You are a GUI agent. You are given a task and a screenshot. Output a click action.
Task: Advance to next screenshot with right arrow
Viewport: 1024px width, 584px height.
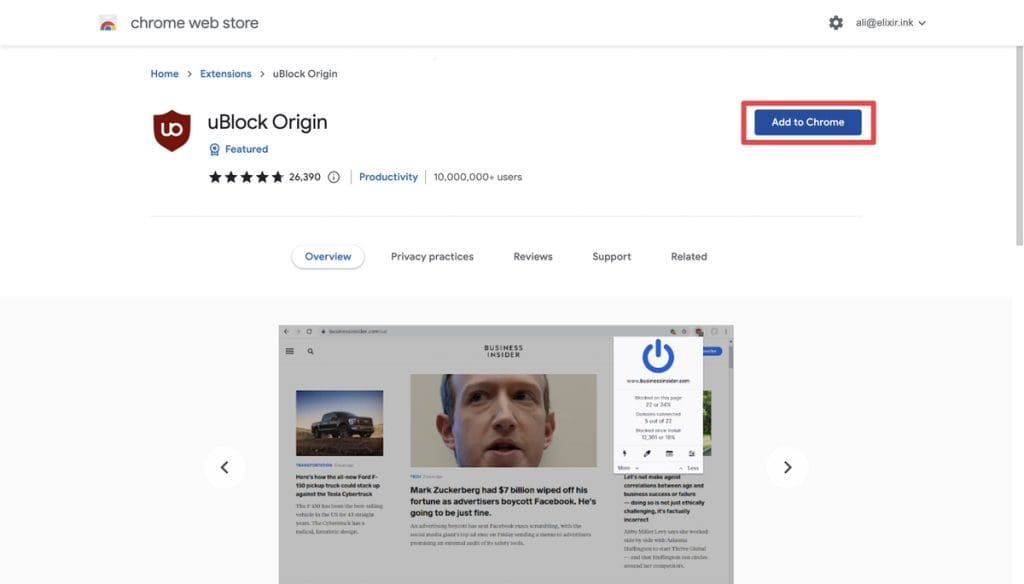click(x=787, y=467)
